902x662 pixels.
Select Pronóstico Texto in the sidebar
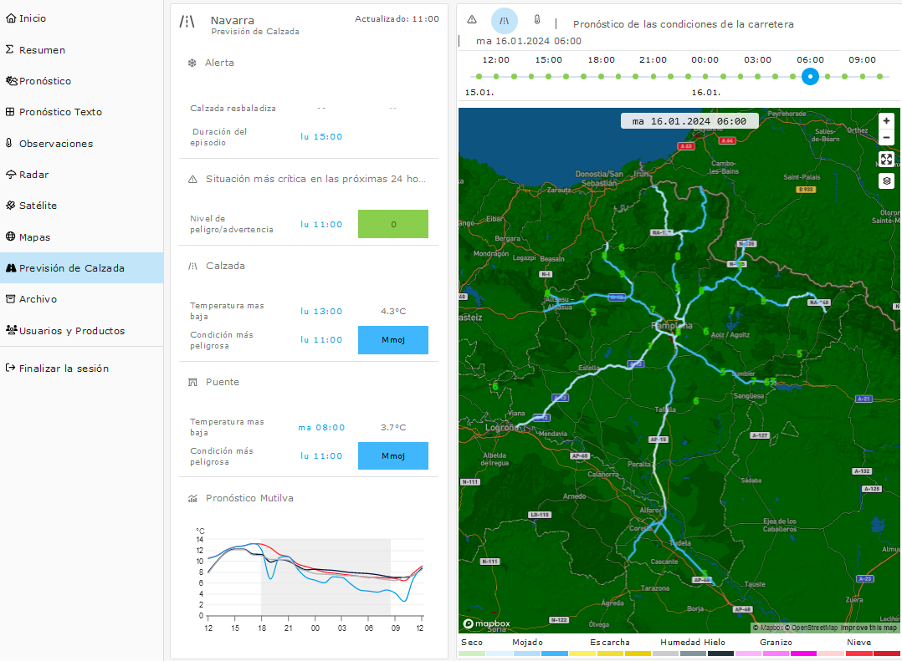click(59, 112)
